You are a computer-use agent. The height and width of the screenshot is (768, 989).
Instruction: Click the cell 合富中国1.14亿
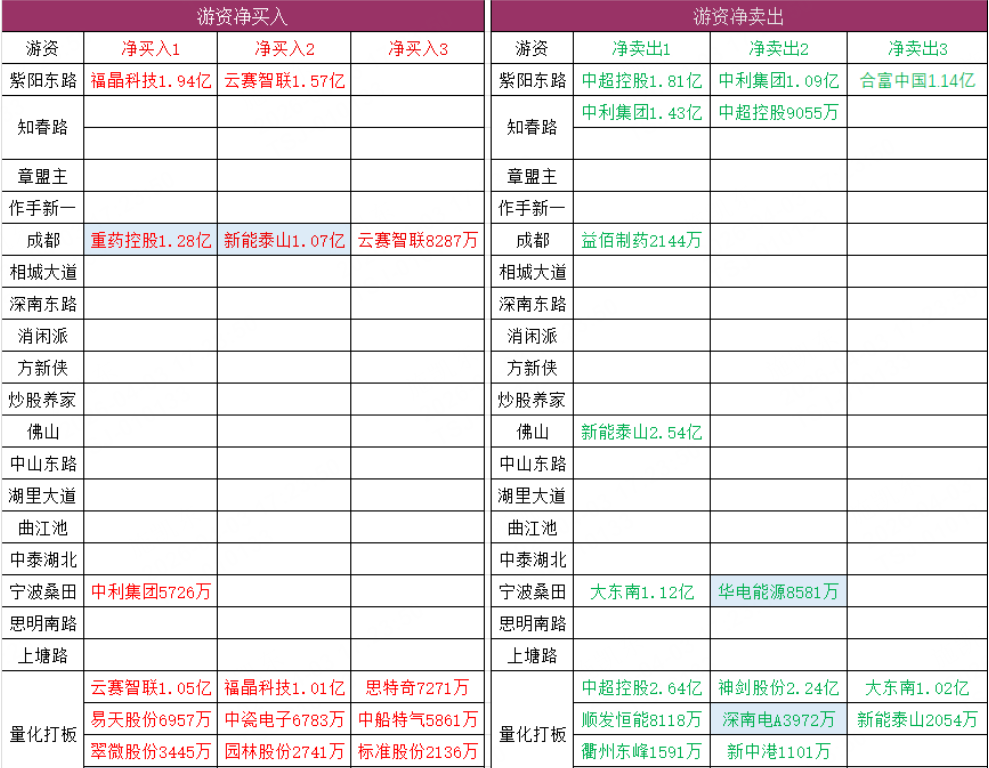(x=917, y=80)
